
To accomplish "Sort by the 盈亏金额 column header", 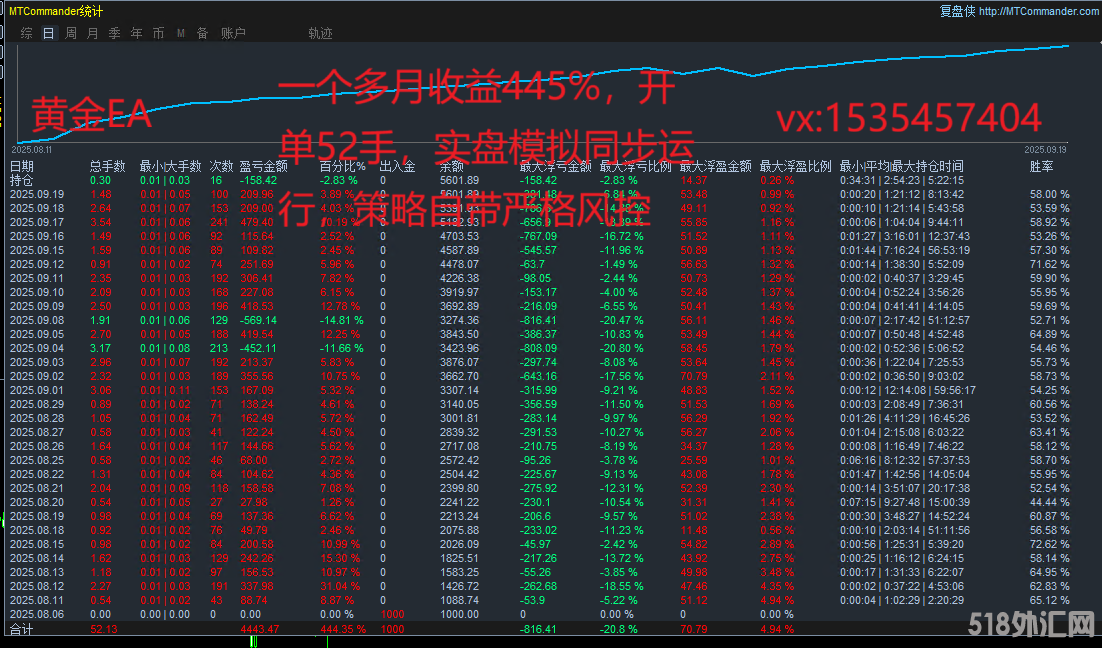I will coord(264,166).
